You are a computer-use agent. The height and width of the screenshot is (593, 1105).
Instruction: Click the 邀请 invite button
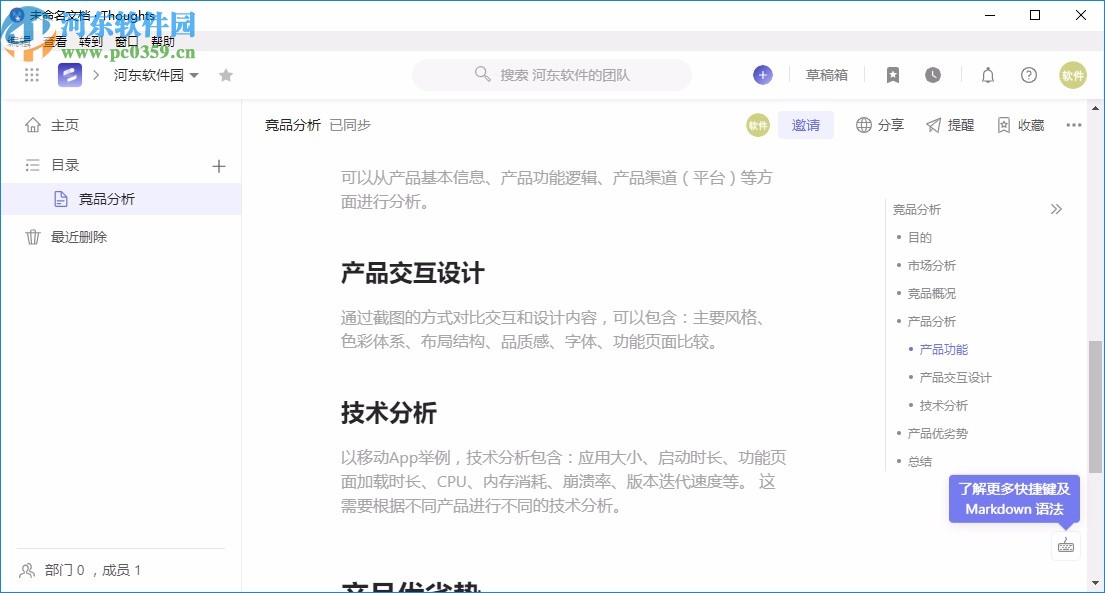coord(806,124)
